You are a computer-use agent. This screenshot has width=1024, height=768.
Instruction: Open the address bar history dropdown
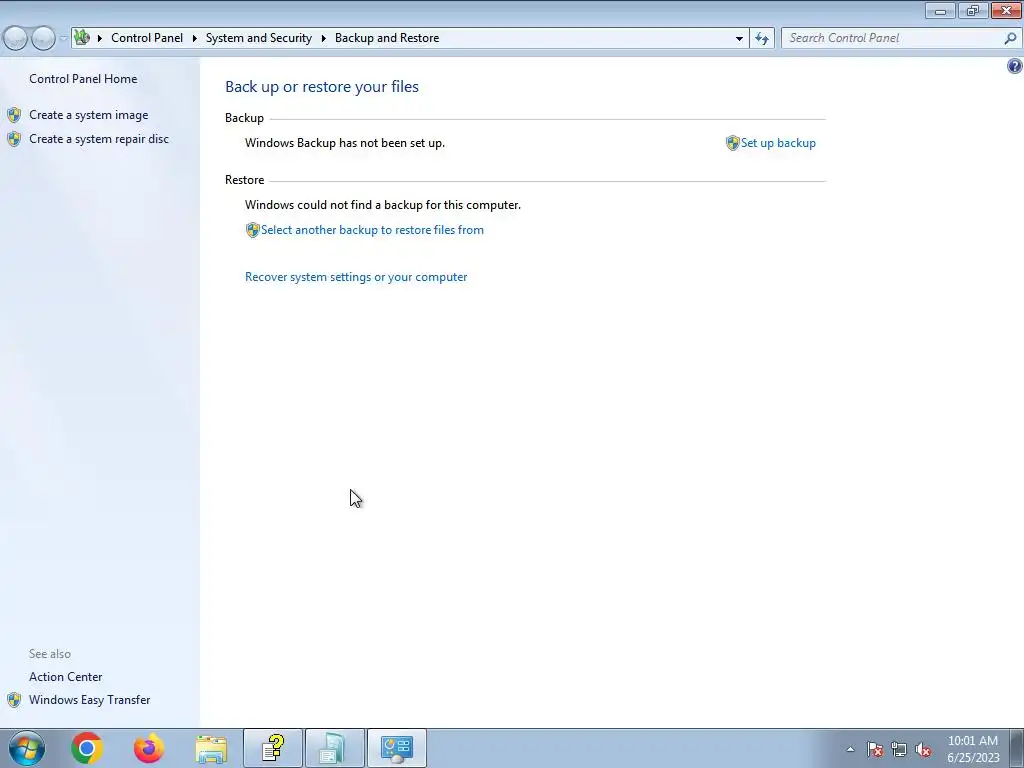click(x=739, y=39)
